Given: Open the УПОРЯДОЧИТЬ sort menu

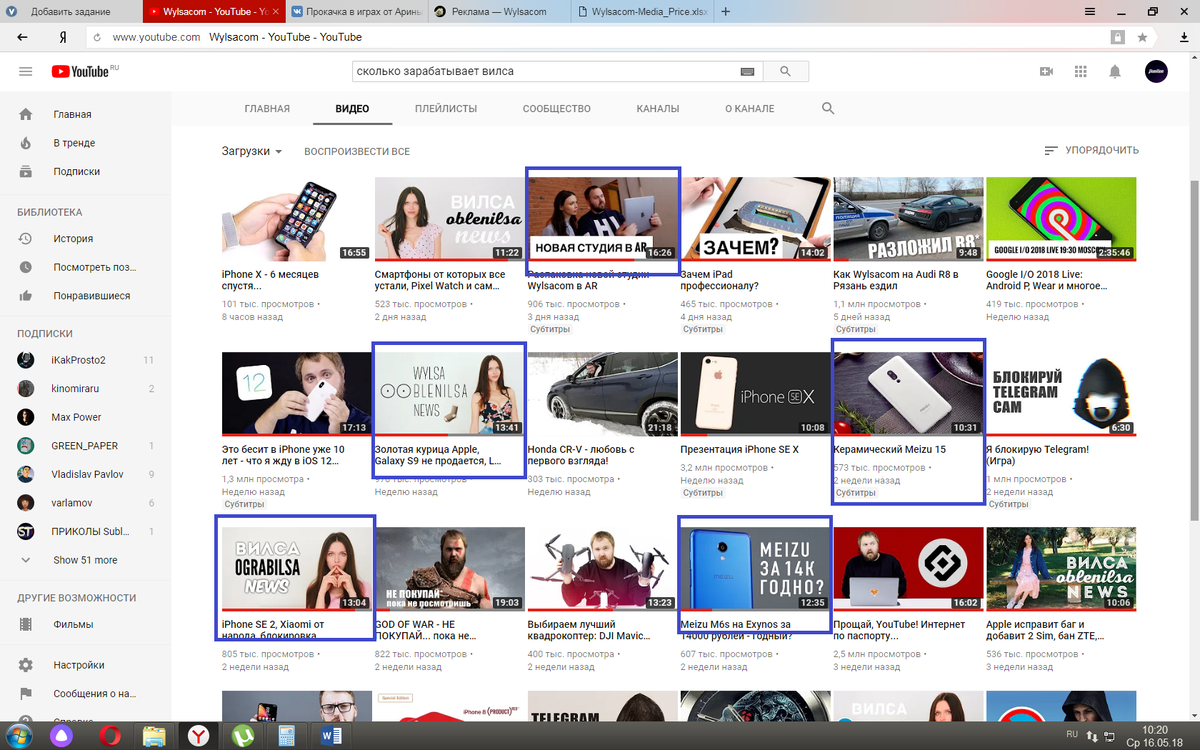Looking at the screenshot, I should click(x=1091, y=150).
